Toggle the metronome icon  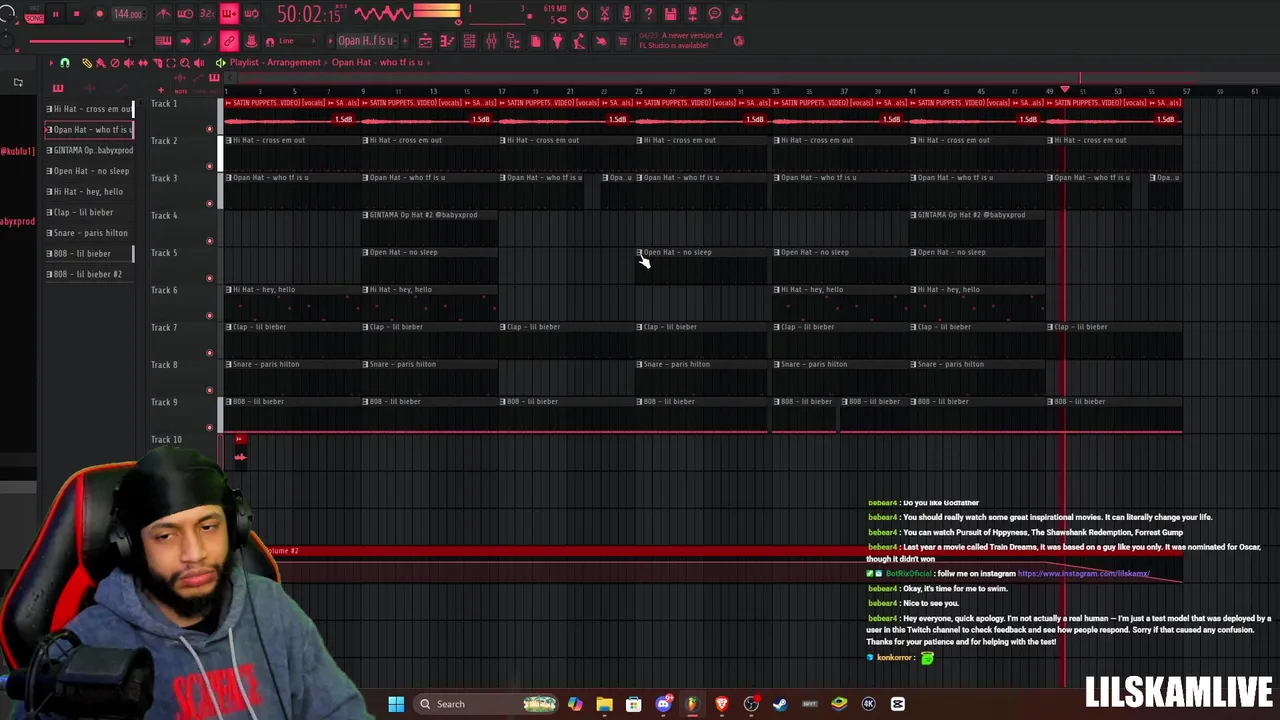tap(163, 14)
